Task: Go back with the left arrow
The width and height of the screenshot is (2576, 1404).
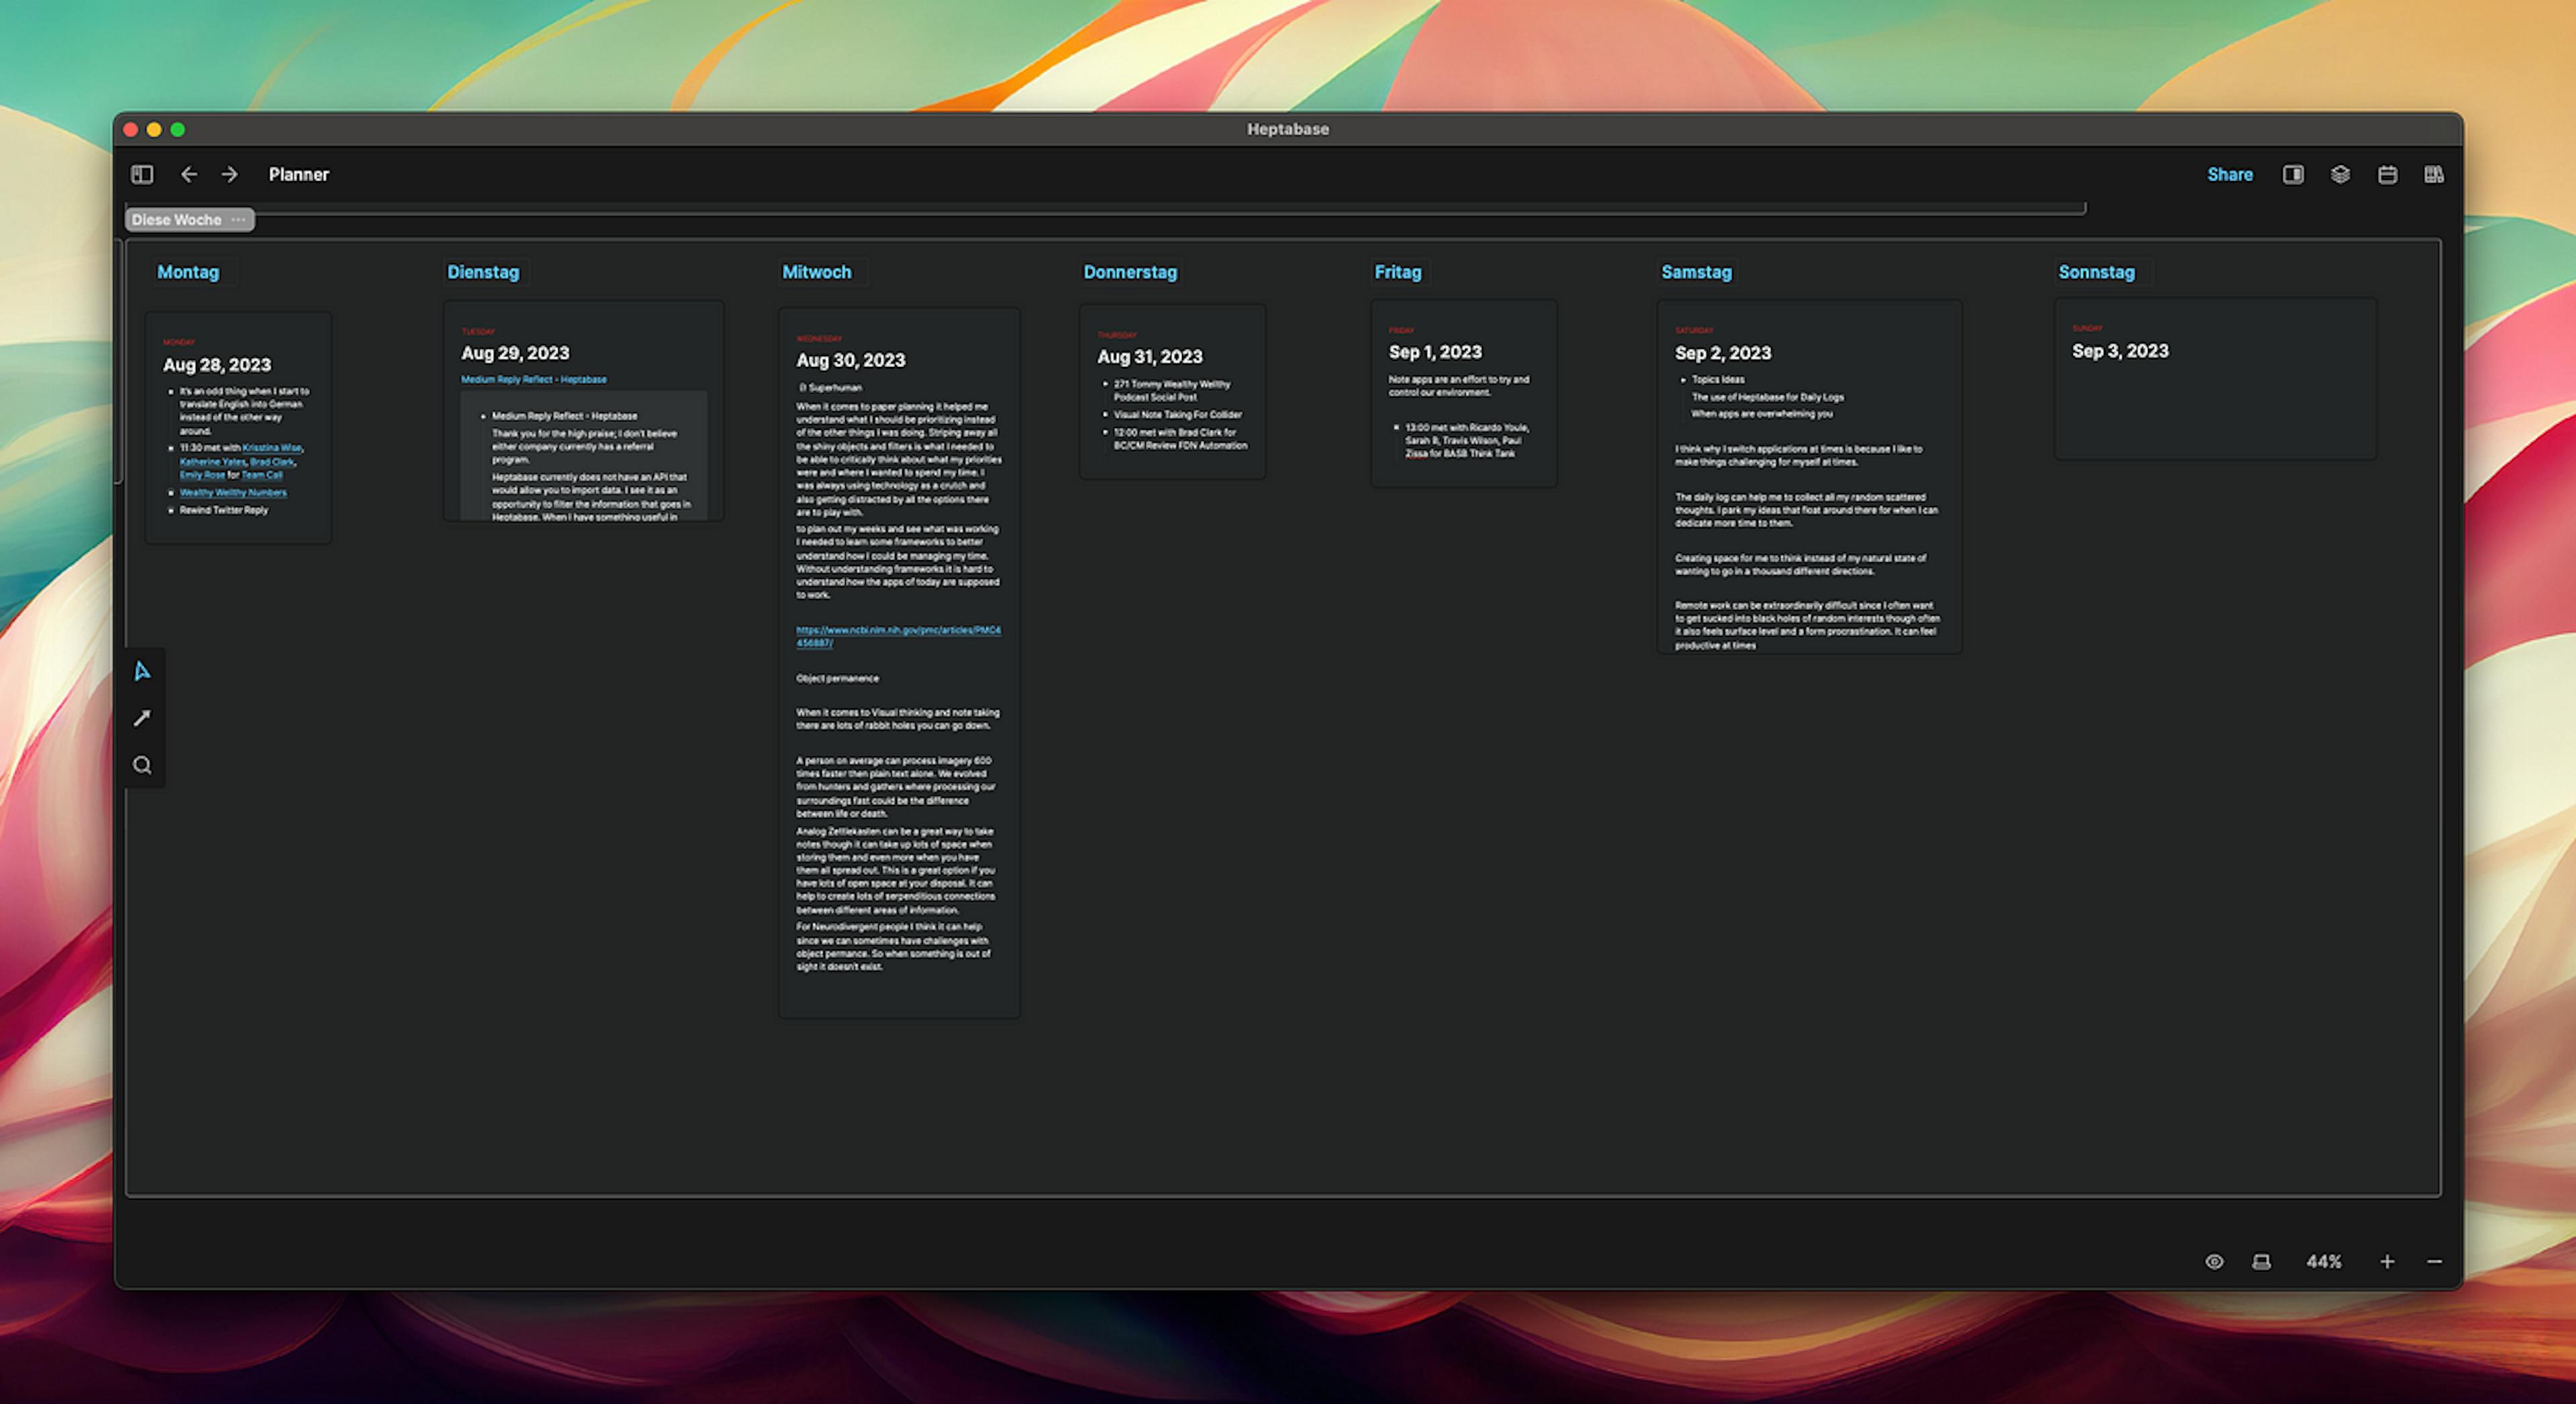Action: click(188, 174)
